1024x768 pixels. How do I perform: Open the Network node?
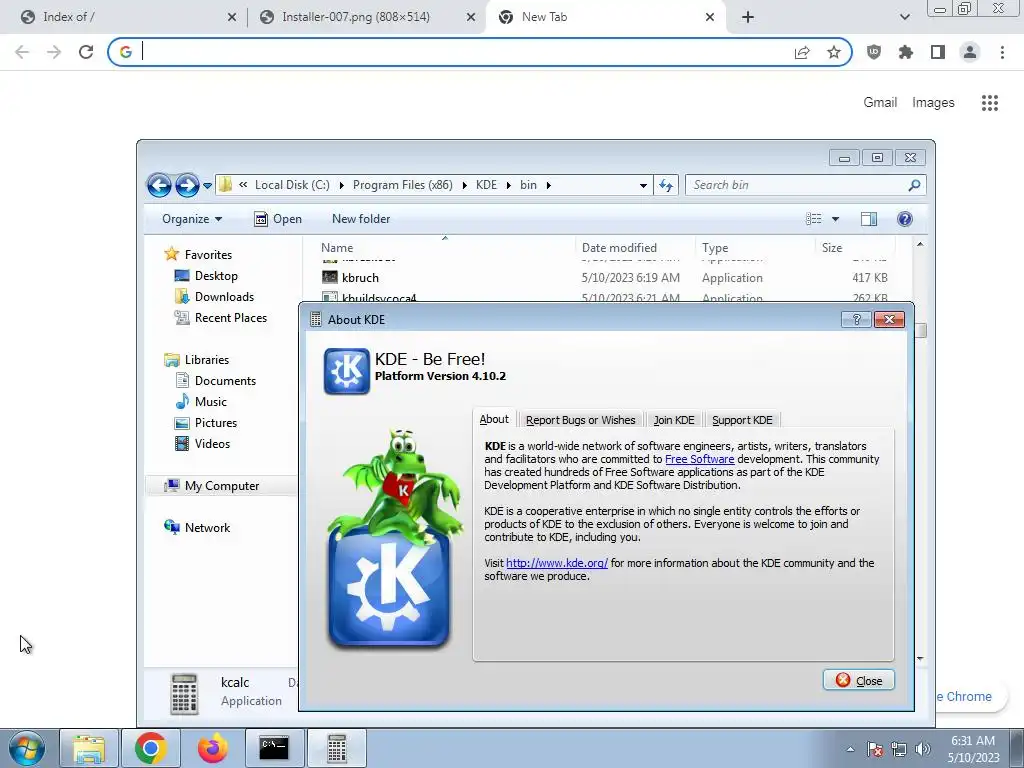[207, 528]
